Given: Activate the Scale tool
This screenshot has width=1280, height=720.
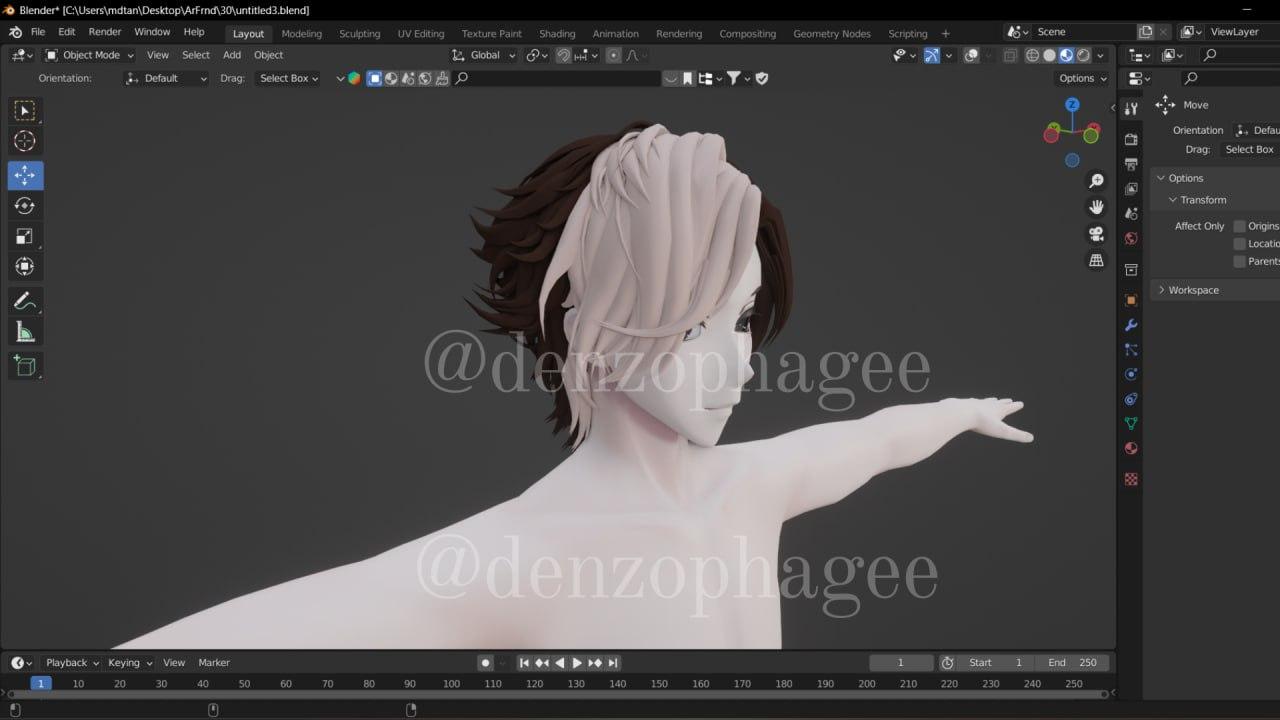Looking at the screenshot, I should pyautogui.click(x=25, y=237).
